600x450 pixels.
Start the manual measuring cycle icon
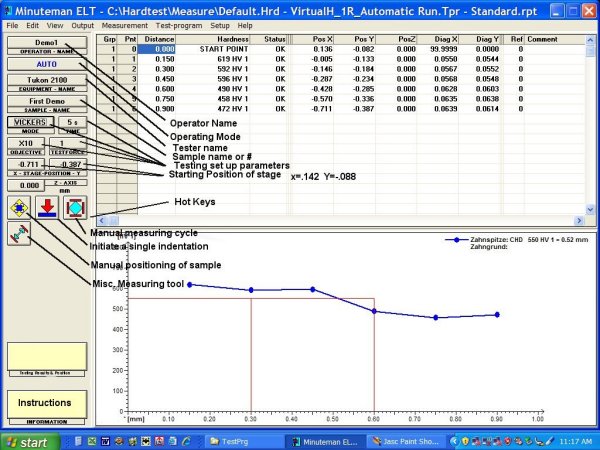tap(75, 208)
